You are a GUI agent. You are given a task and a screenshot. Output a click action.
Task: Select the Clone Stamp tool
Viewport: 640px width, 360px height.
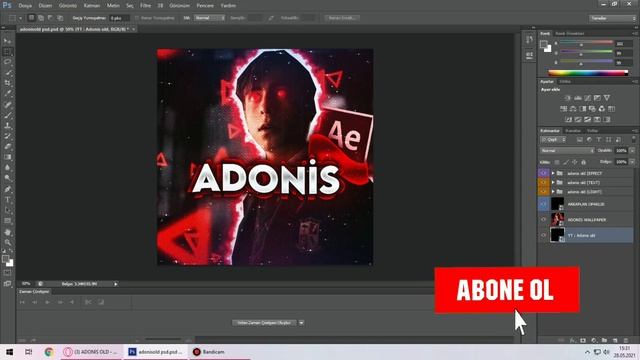7,126
